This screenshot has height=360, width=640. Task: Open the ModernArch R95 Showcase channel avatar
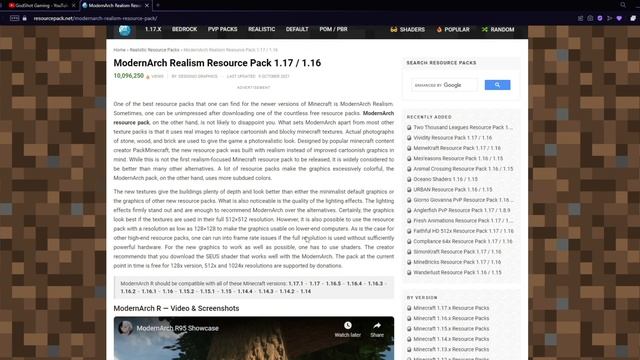coord(125,328)
